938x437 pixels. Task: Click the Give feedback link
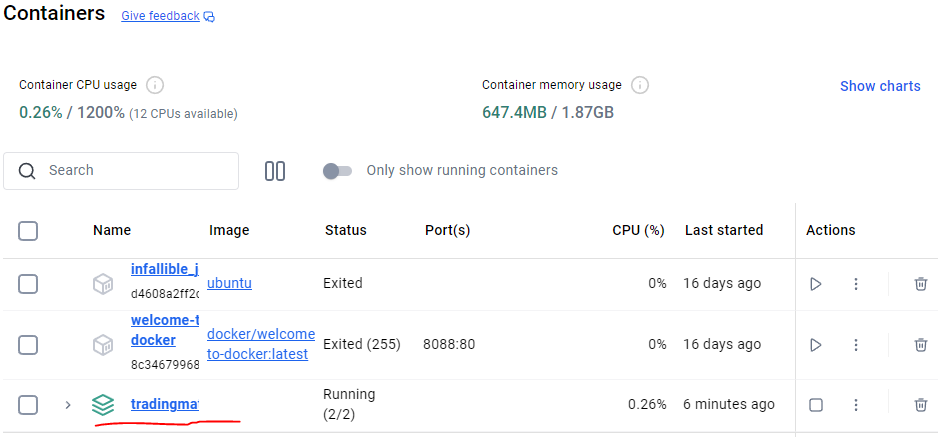[x=160, y=16]
